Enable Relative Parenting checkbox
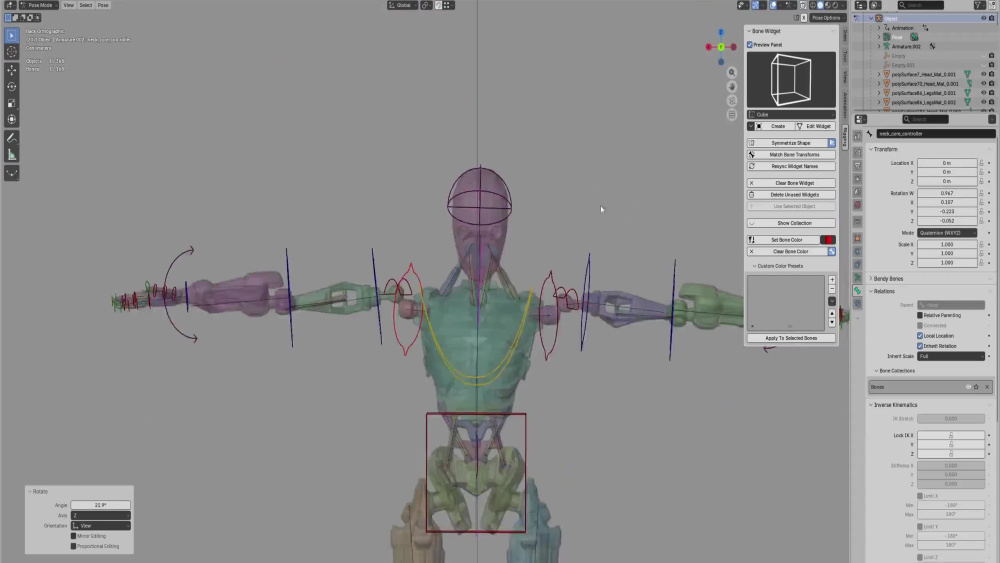 click(x=920, y=315)
